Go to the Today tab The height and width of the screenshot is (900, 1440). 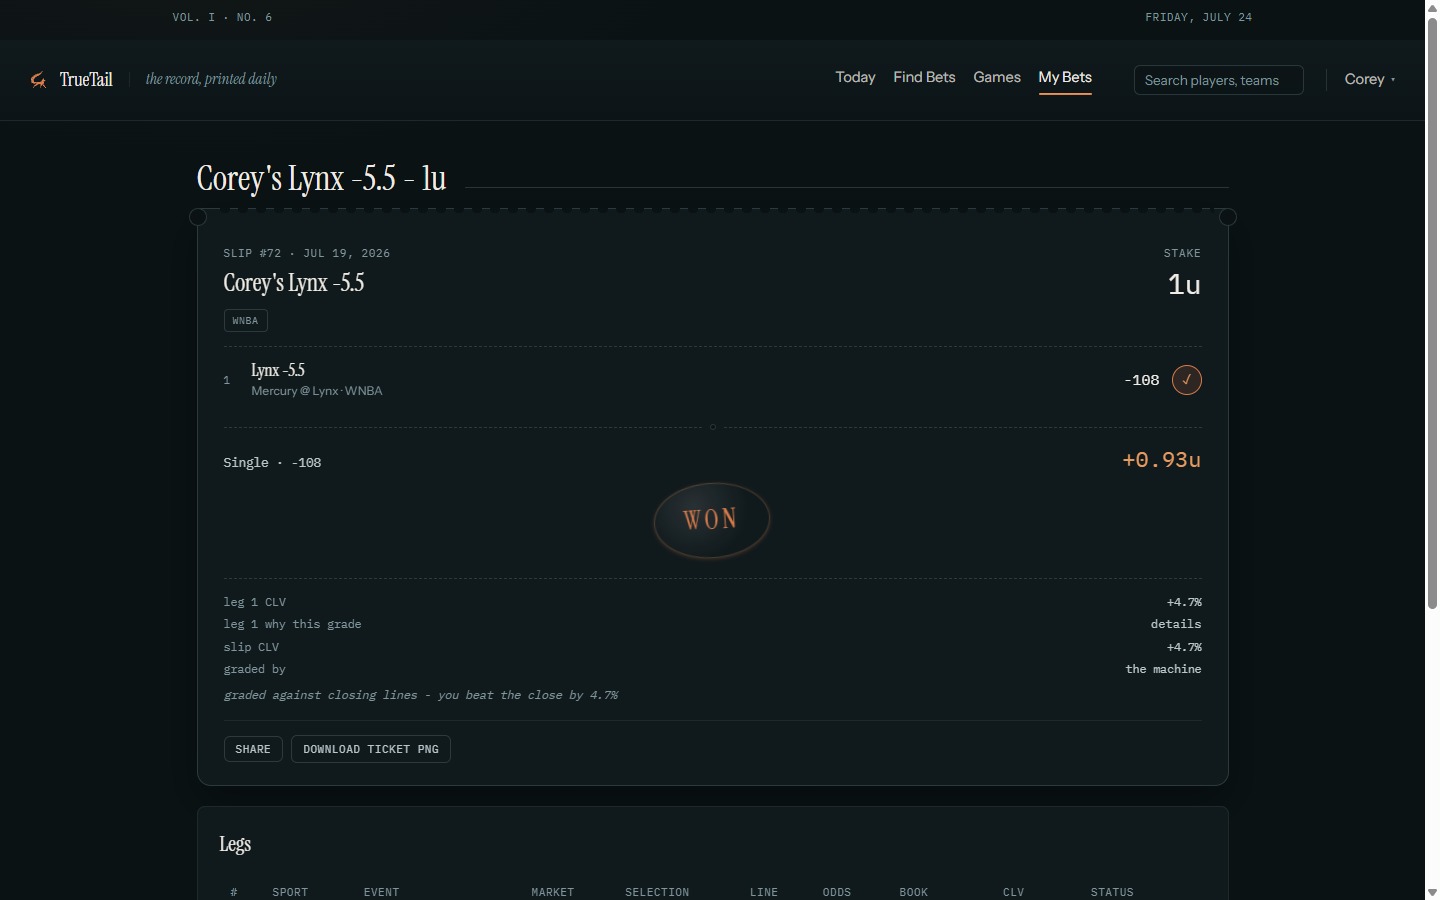(x=855, y=77)
